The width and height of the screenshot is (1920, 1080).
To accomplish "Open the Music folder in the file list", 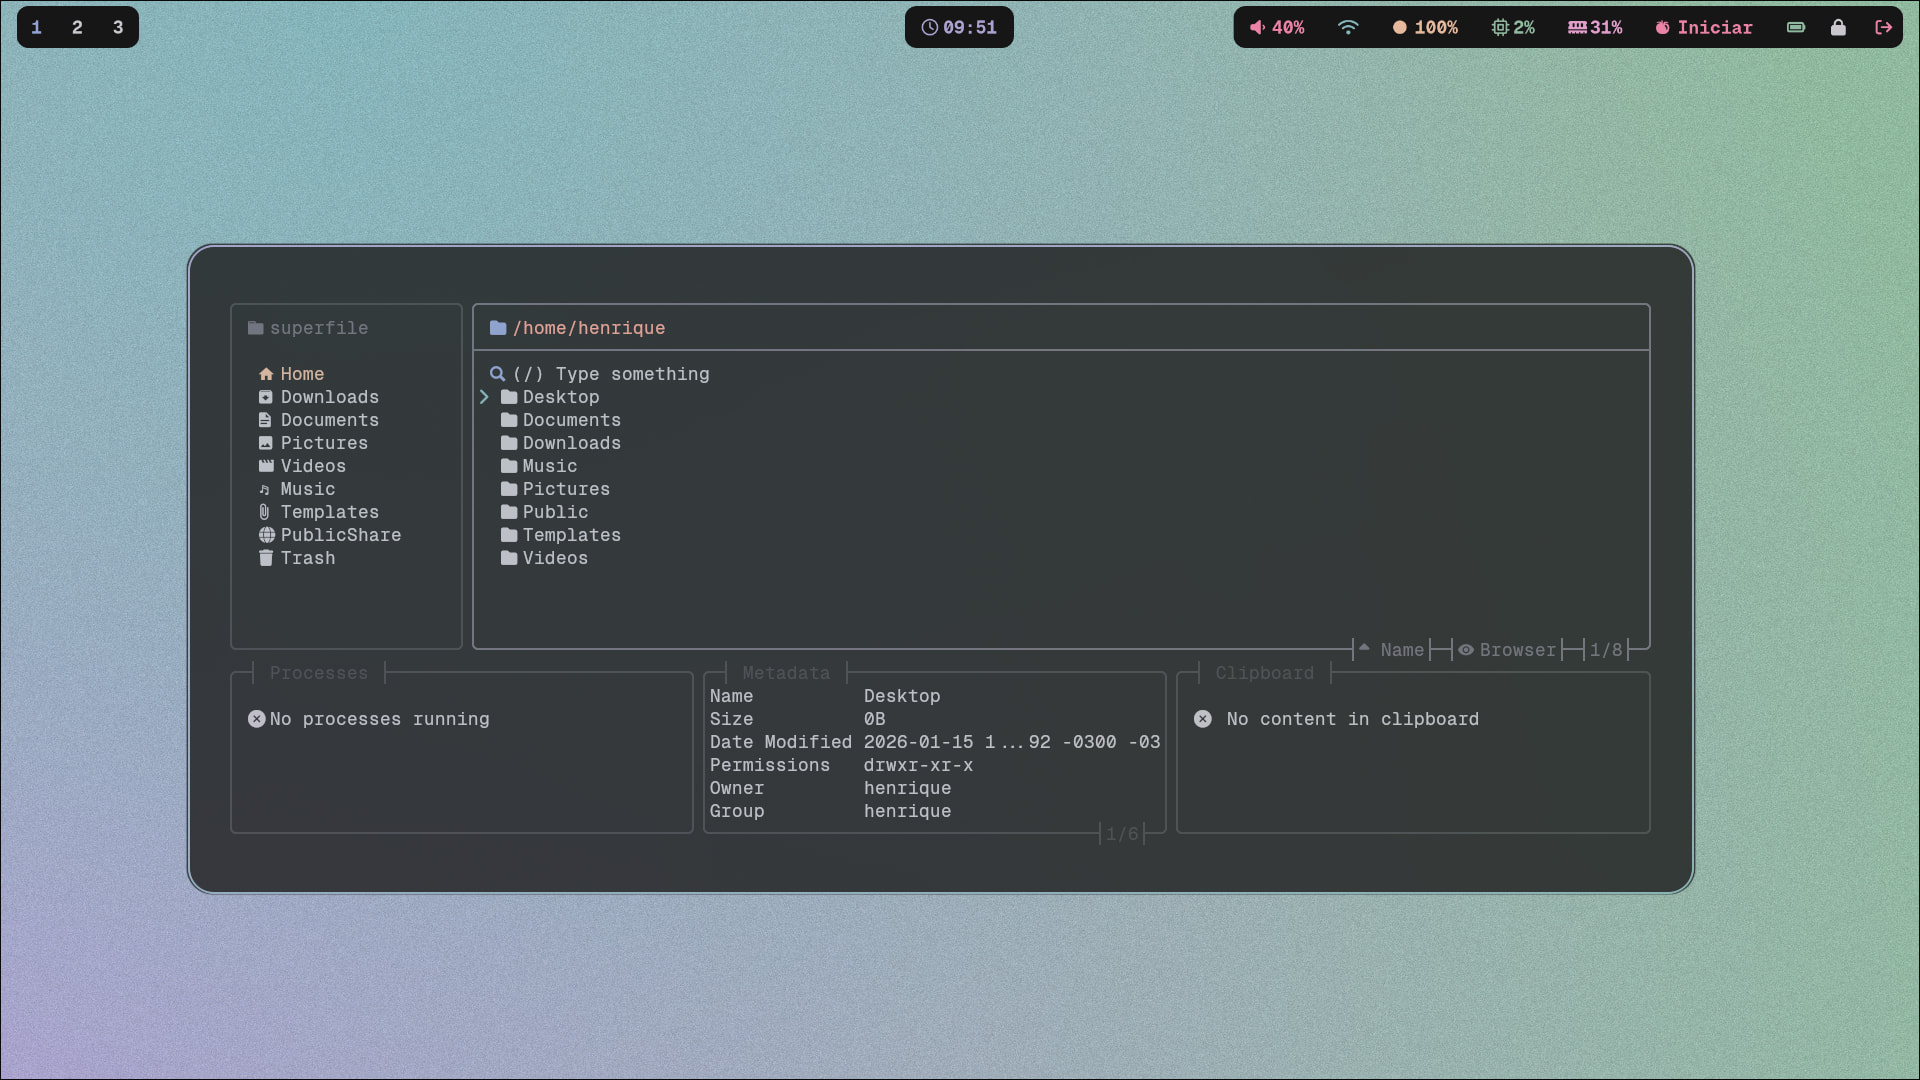I will tap(549, 466).
